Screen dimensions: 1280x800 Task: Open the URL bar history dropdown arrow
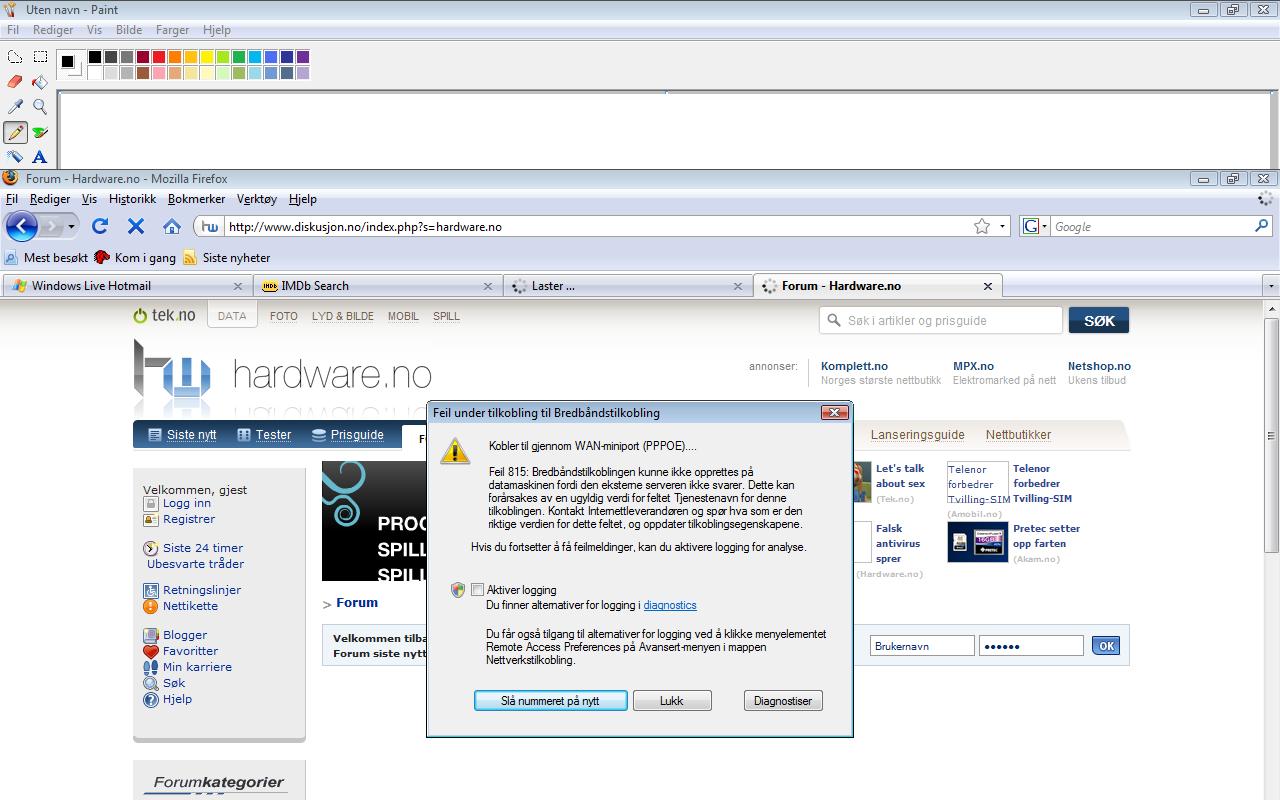click(1002, 227)
